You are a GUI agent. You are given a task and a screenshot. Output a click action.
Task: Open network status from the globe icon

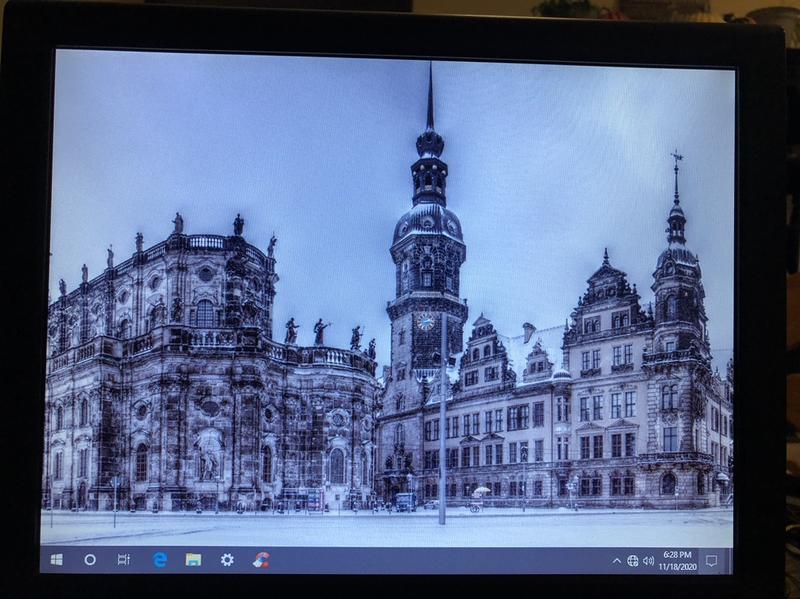(x=633, y=561)
